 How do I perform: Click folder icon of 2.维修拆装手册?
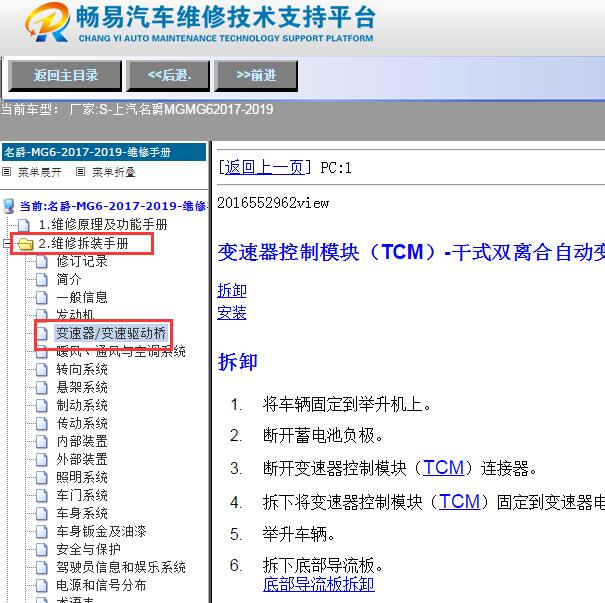pyautogui.click(x=26, y=244)
